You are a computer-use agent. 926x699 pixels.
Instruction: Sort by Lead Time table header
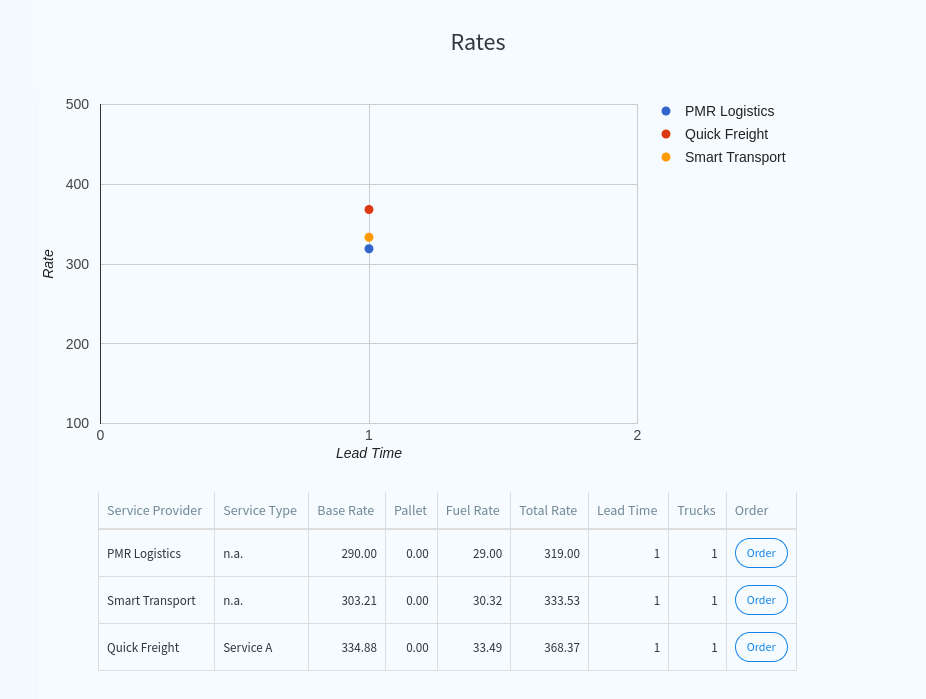pos(627,510)
